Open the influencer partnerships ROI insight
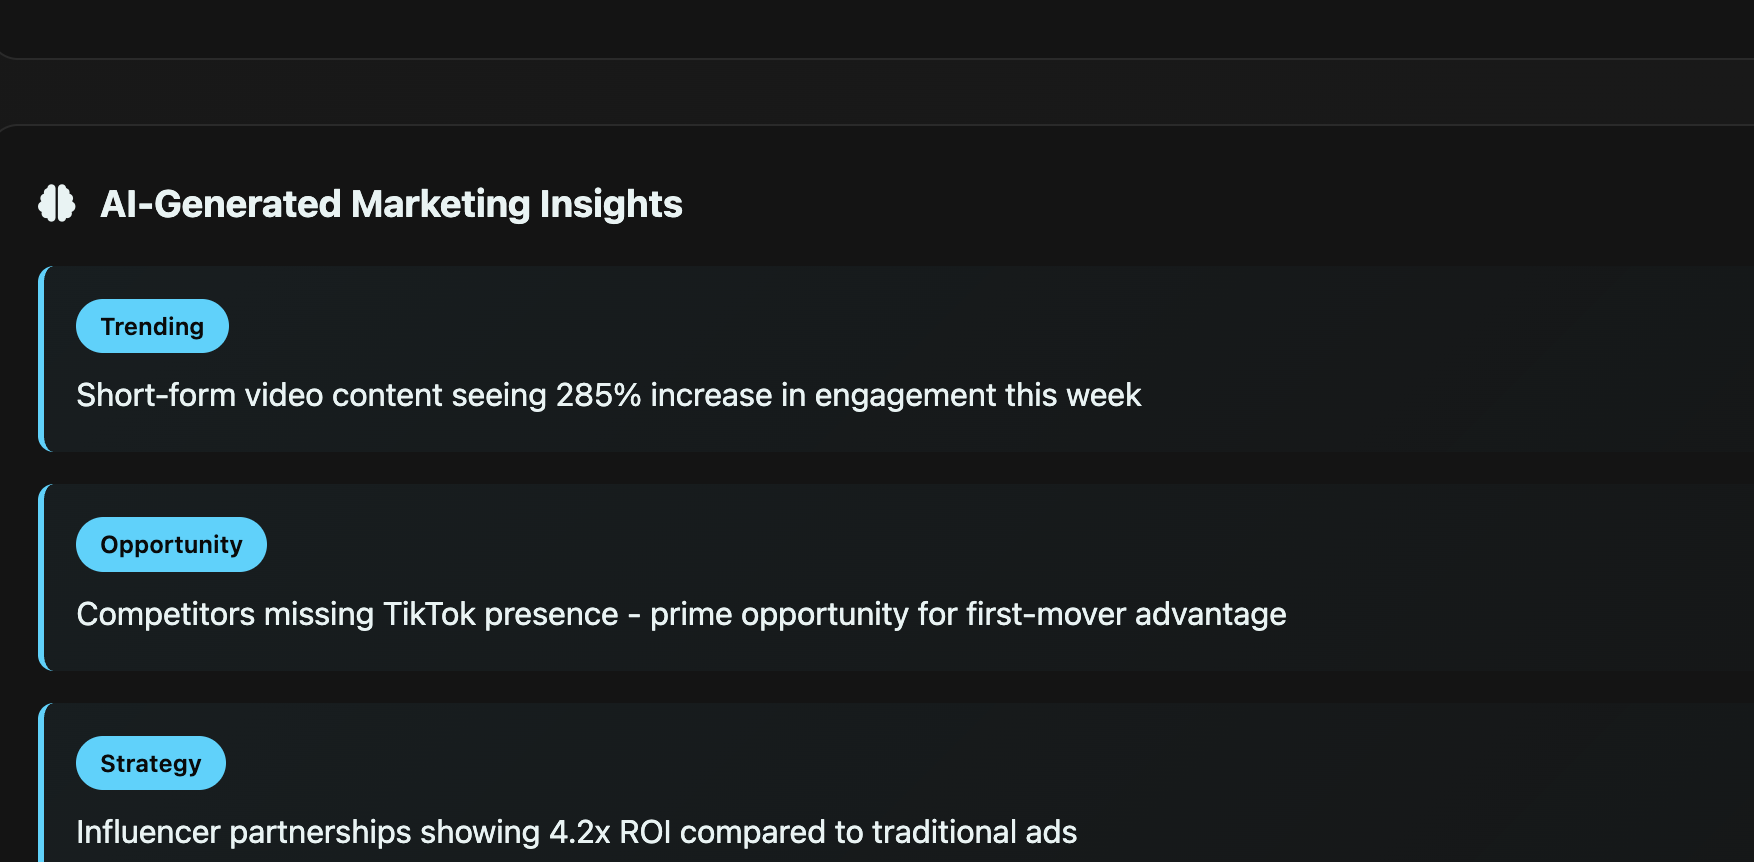 [576, 832]
